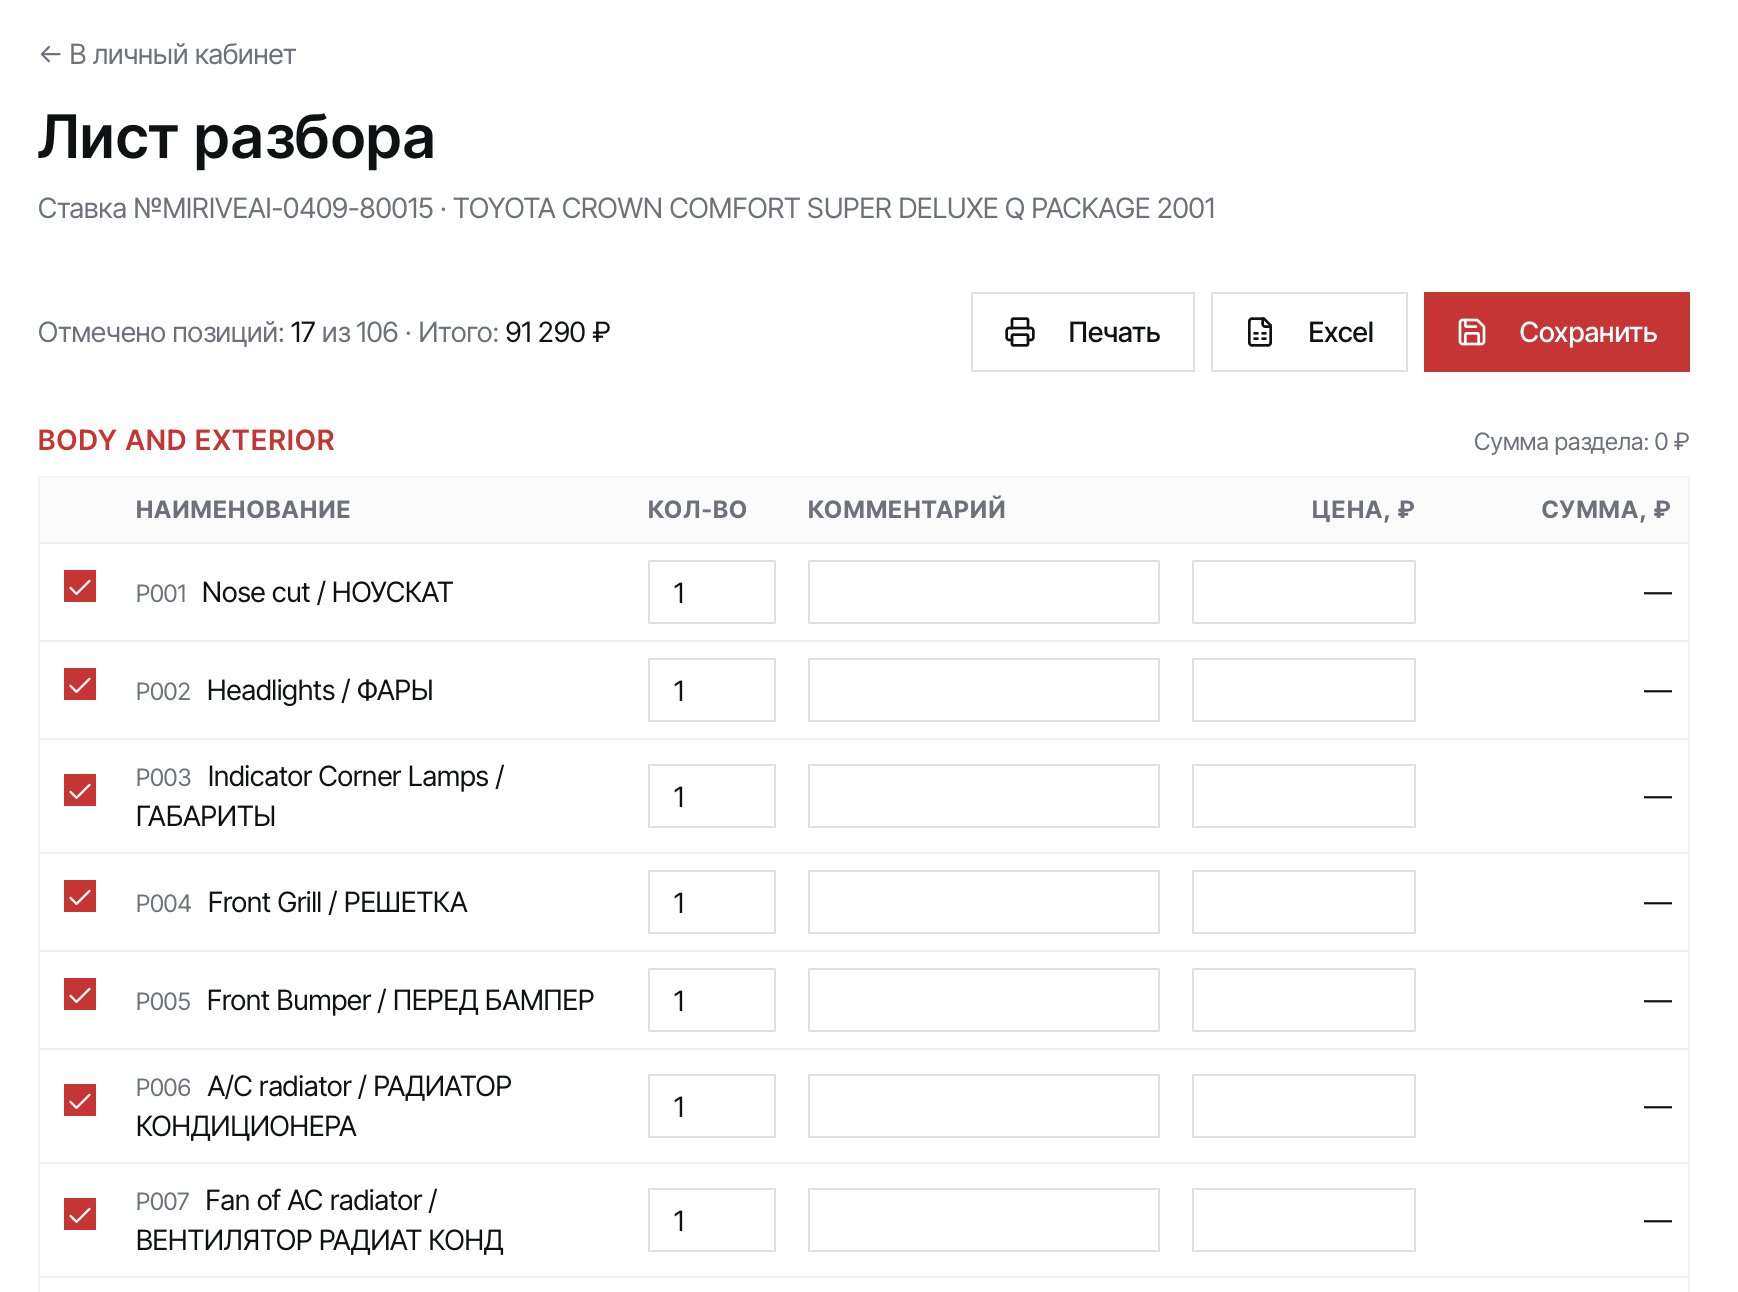Click quantity field for Indicator Corner Lamps row
This screenshot has height=1292, width=1738.
pos(712,796)
